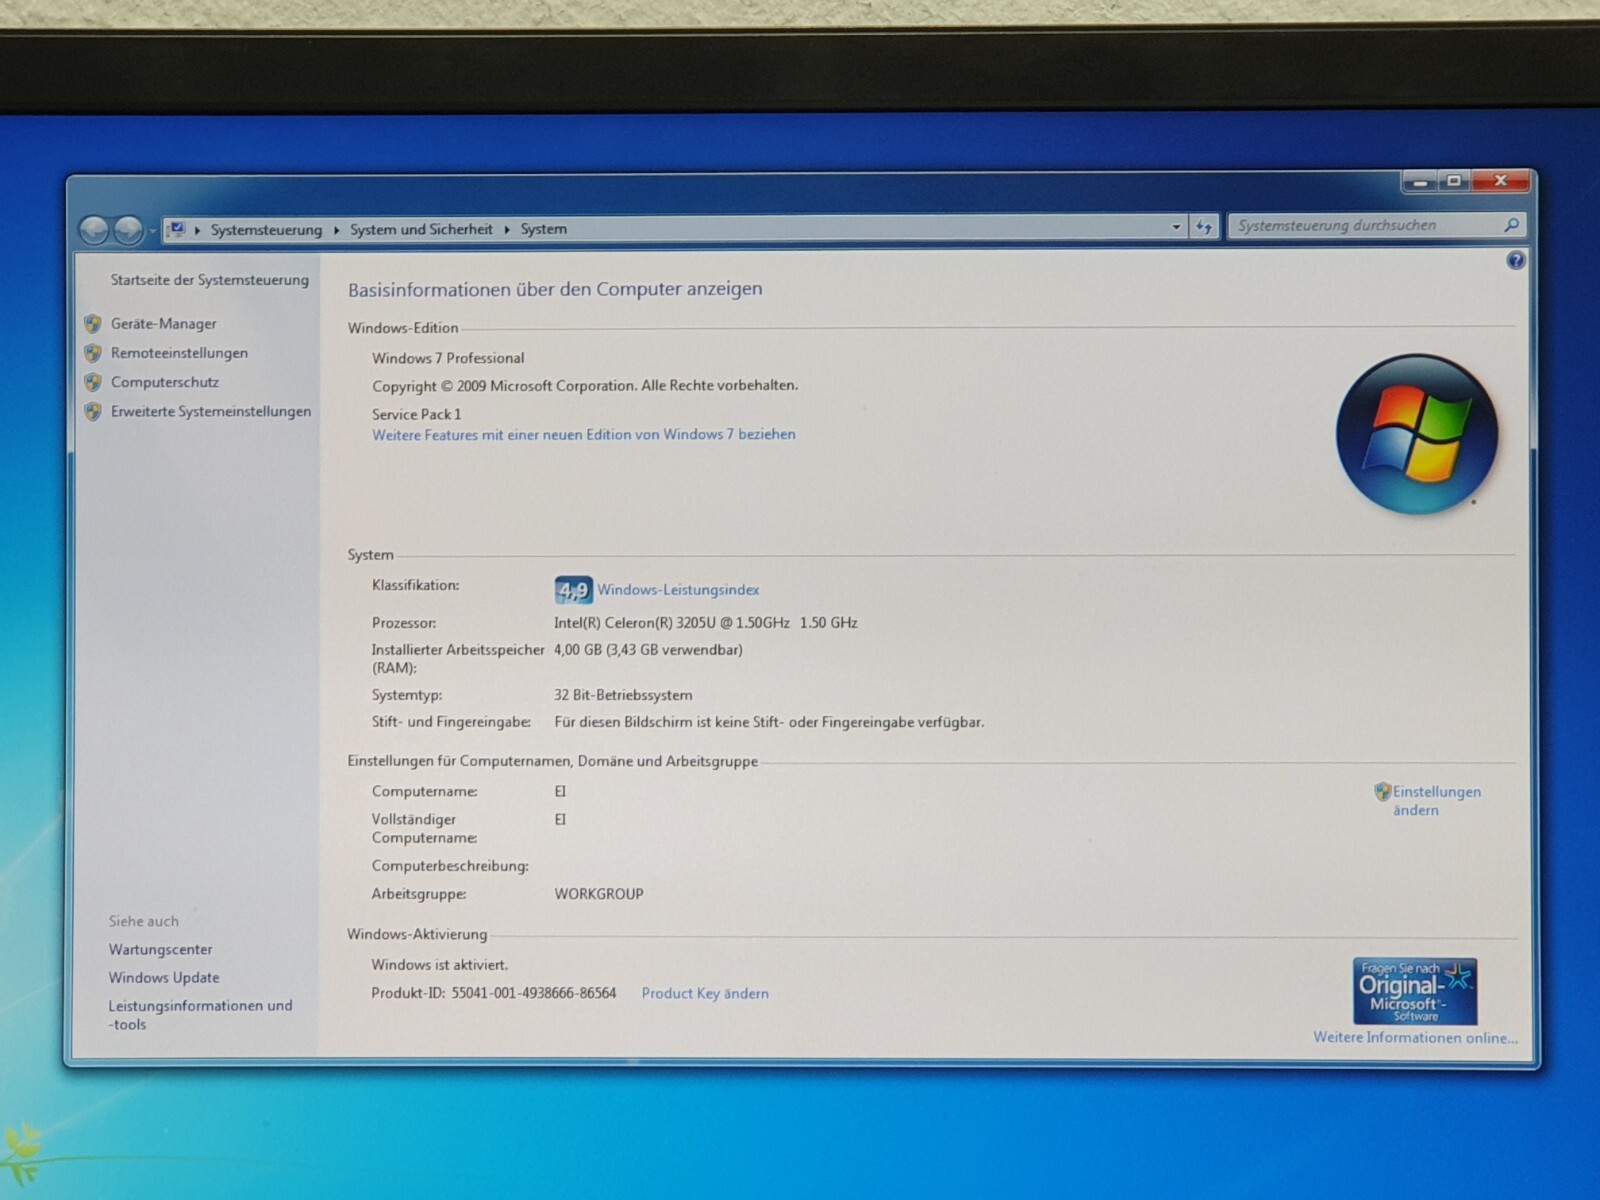Click the Original Microsoft Software badge

(1415, 991)
